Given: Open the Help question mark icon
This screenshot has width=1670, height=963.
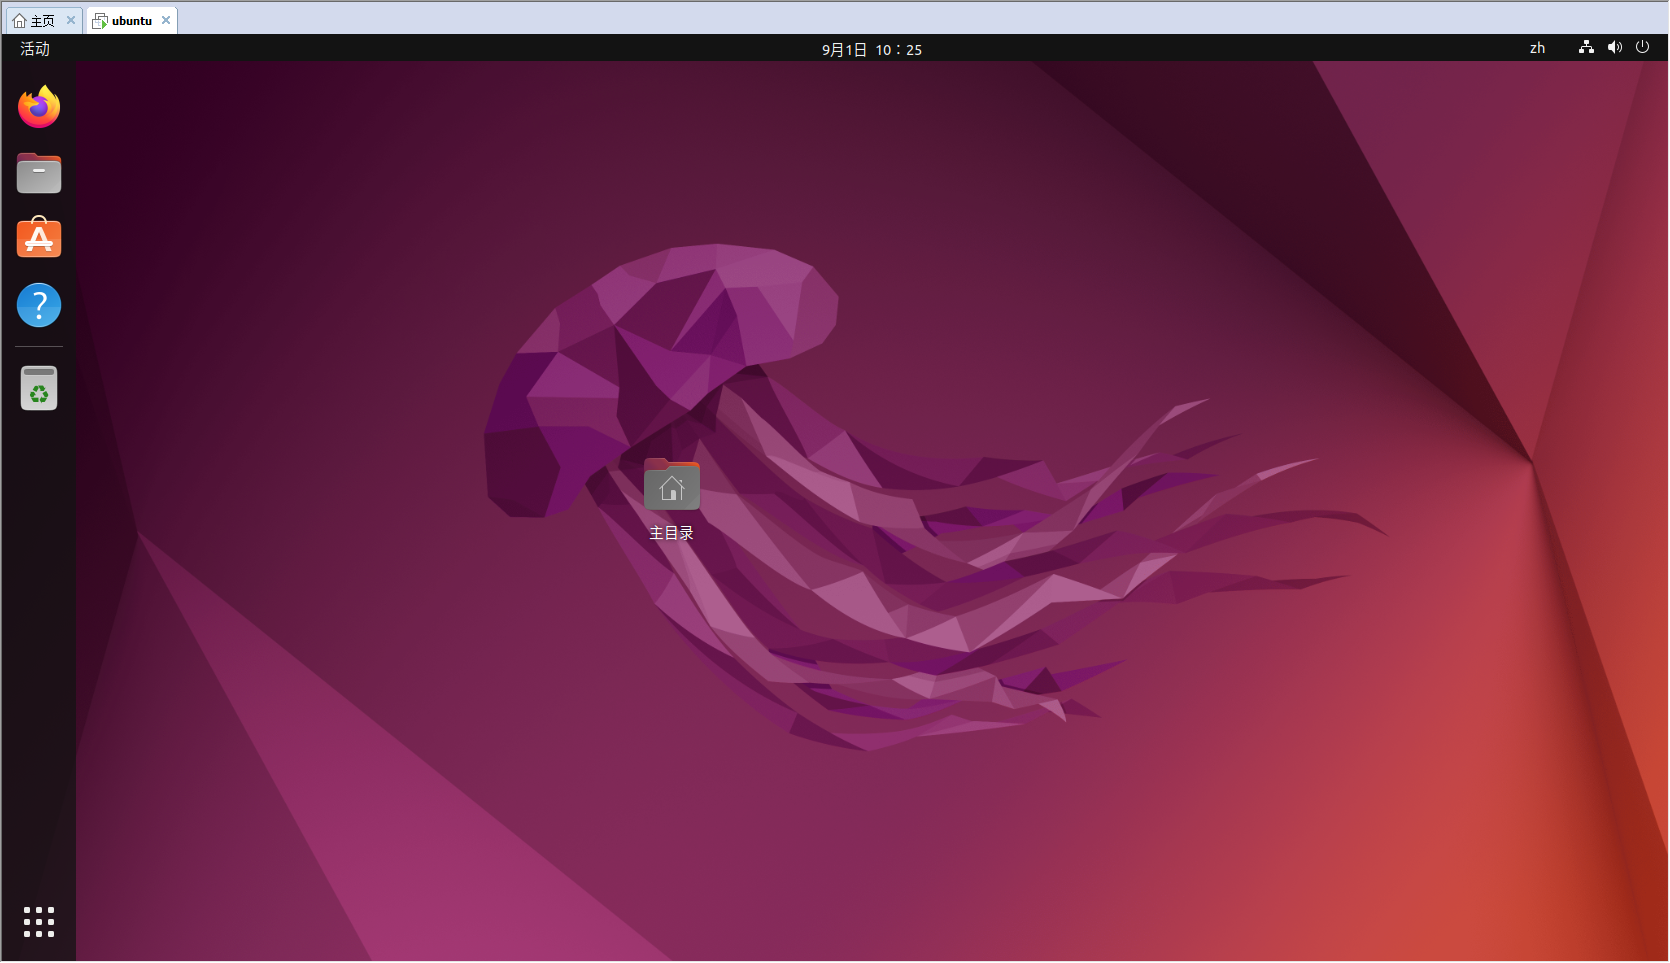Looking at the screenshot, I should pos(39,305).
